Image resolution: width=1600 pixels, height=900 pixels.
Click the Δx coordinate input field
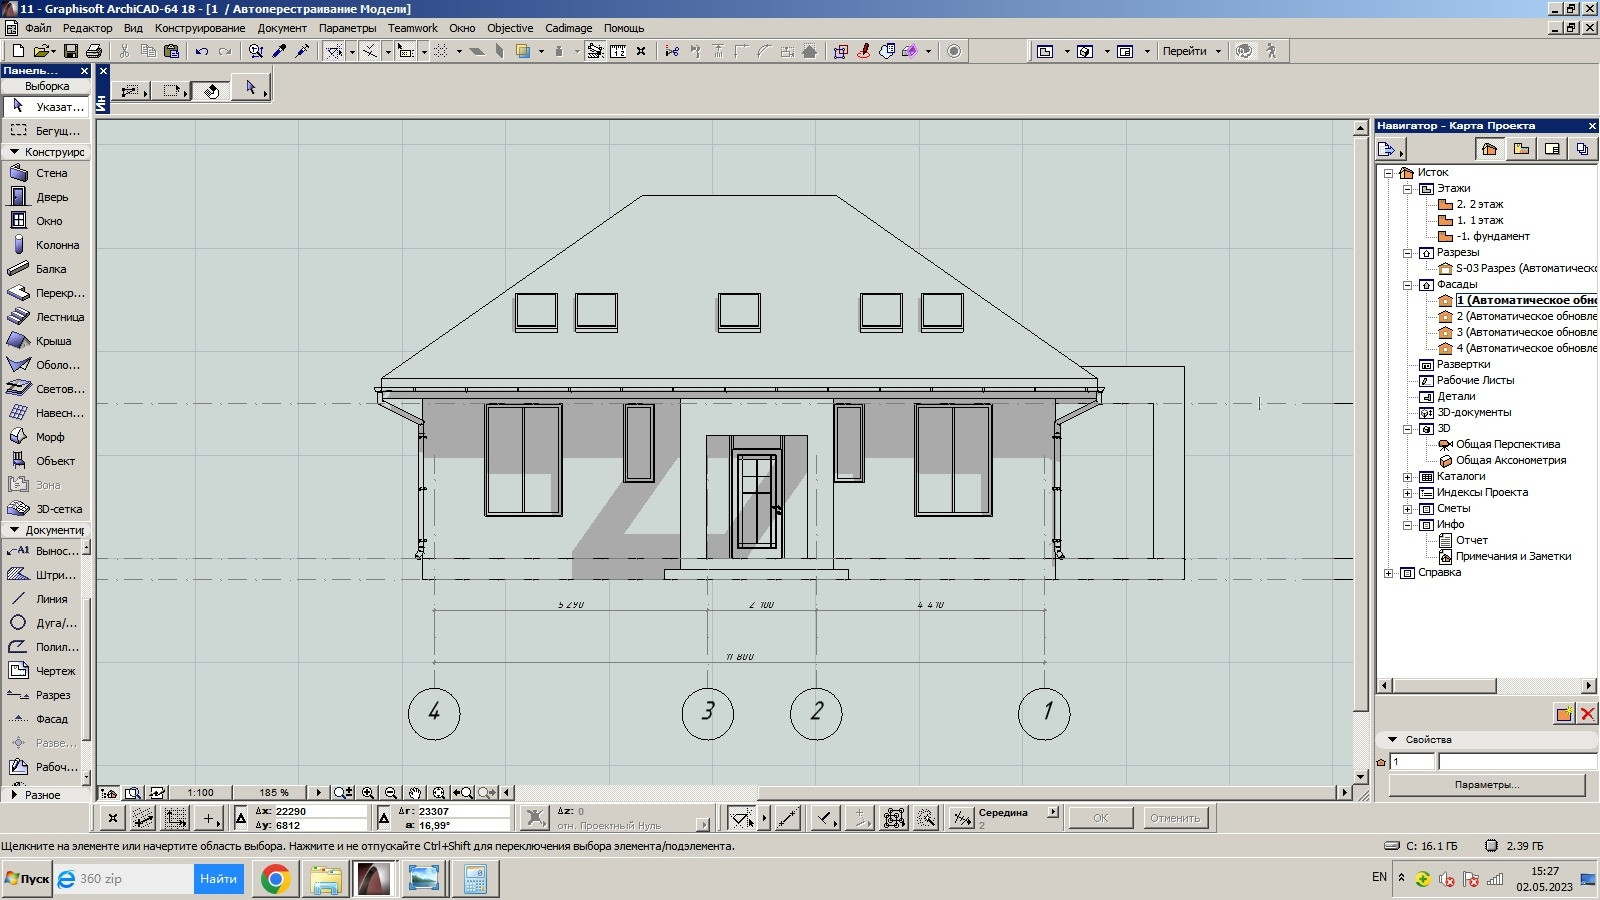click(x=320, y=812)
